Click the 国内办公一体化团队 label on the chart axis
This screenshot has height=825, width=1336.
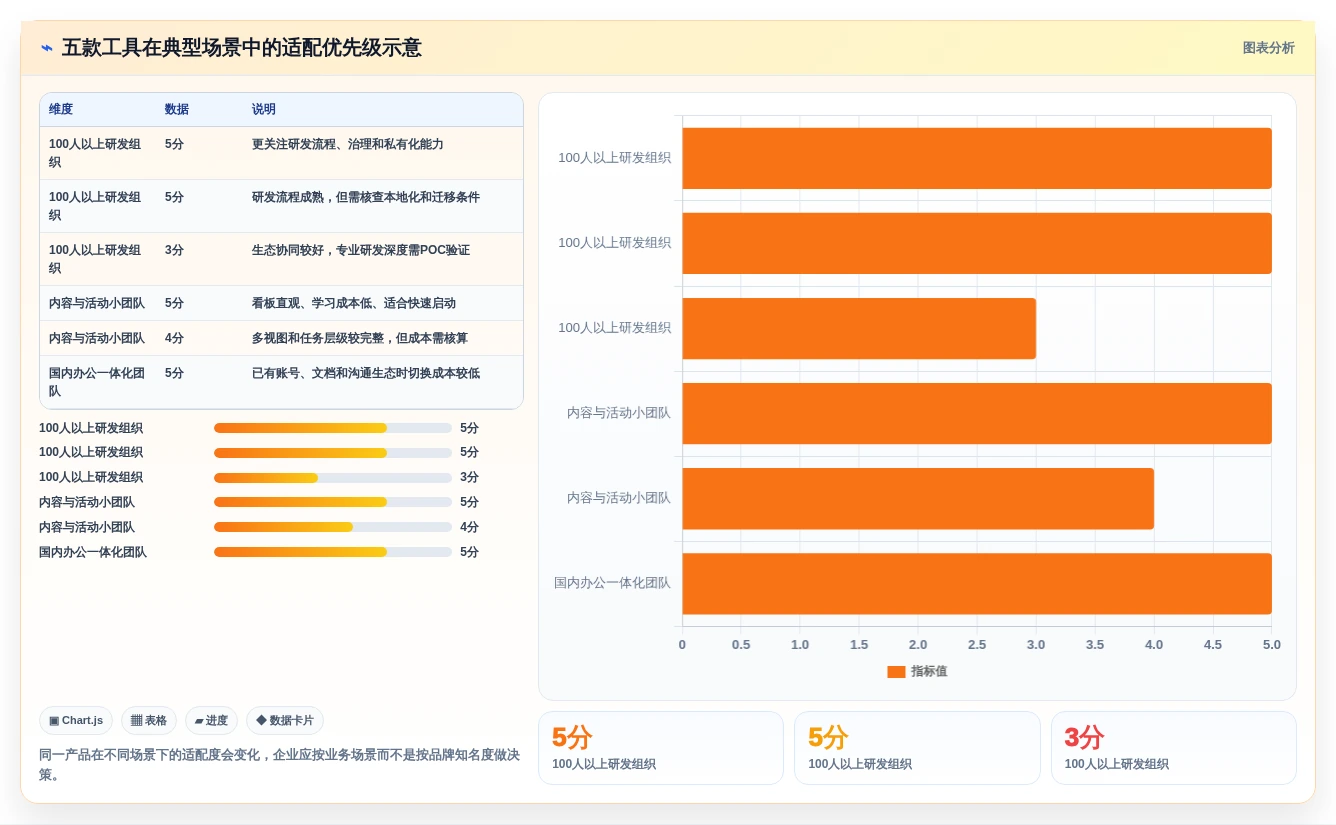613,583
